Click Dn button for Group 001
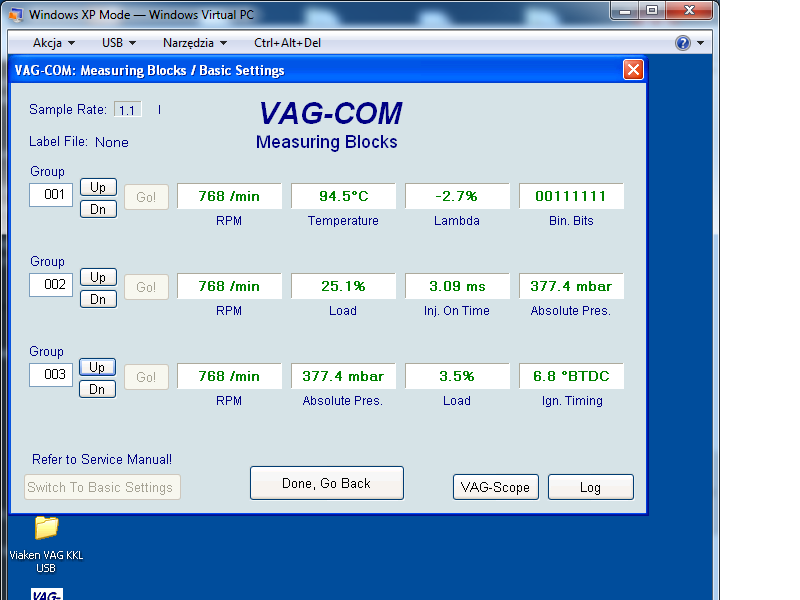This screenshot has width=800, height=600. click(98, 209)
